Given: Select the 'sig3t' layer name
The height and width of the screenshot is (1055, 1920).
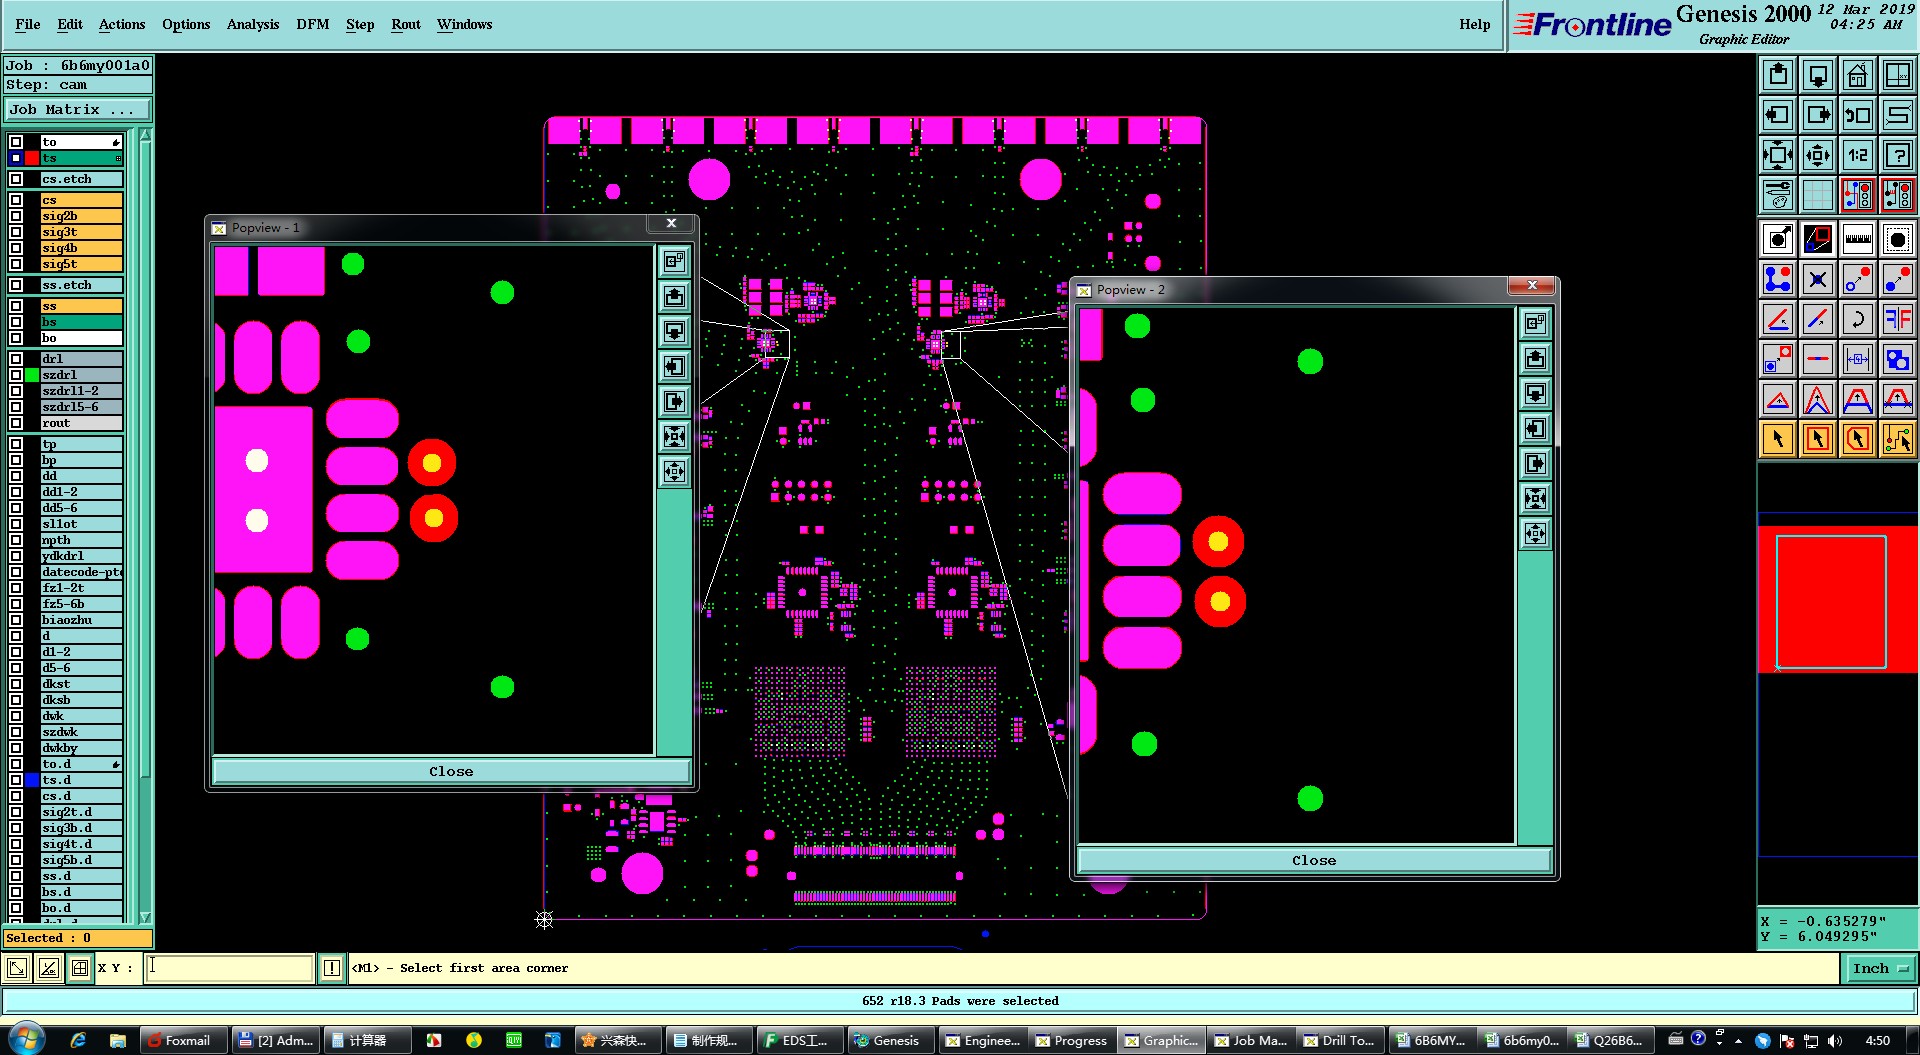Looking at the screenshot, I should coord(82,232).
